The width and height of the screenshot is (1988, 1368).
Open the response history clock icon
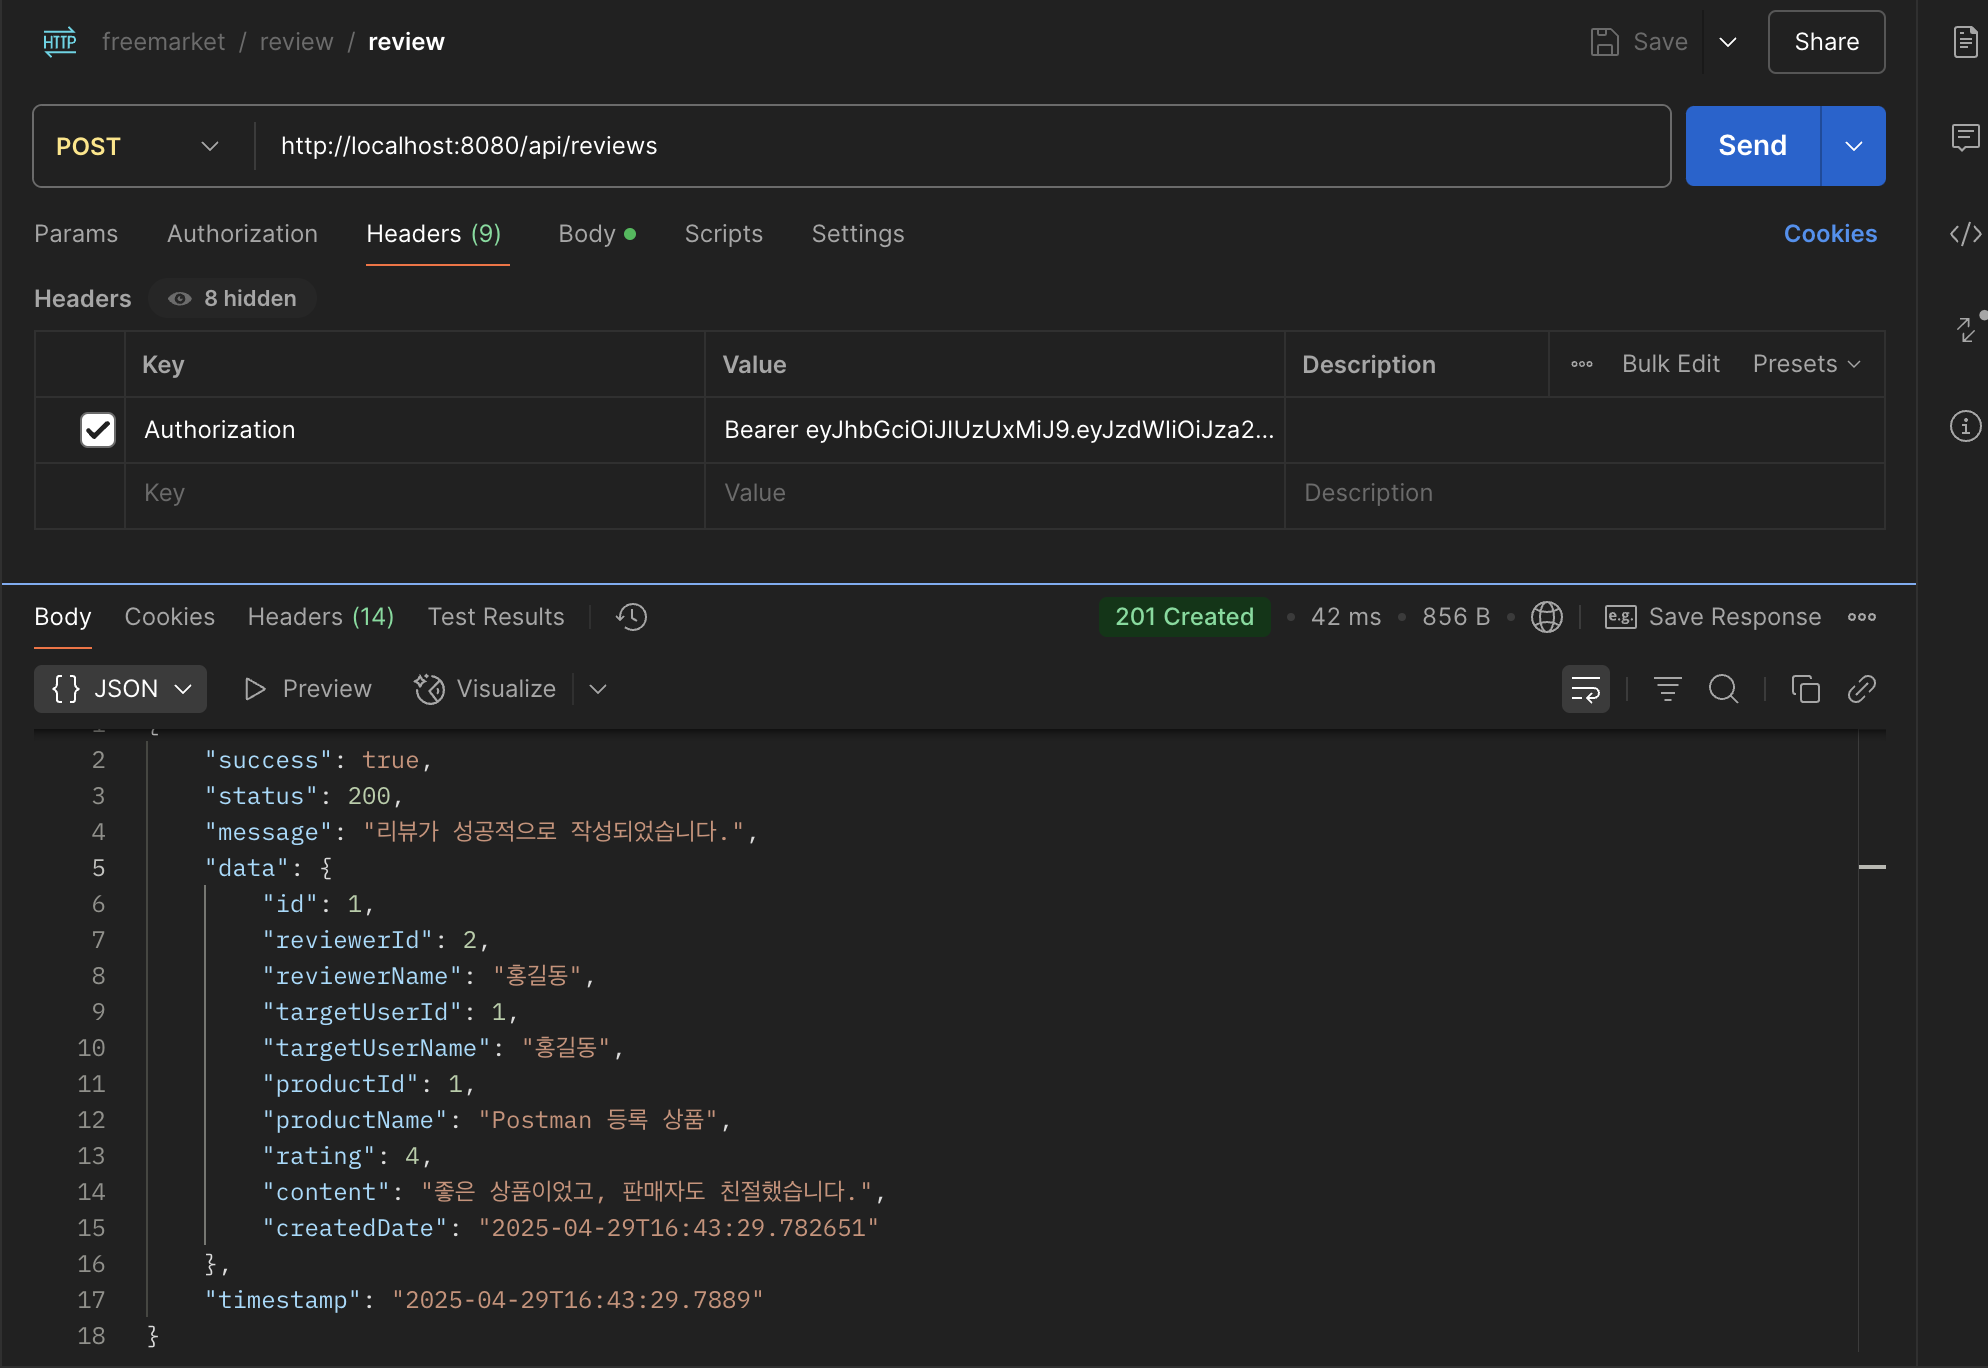click(x=632, y=617)
